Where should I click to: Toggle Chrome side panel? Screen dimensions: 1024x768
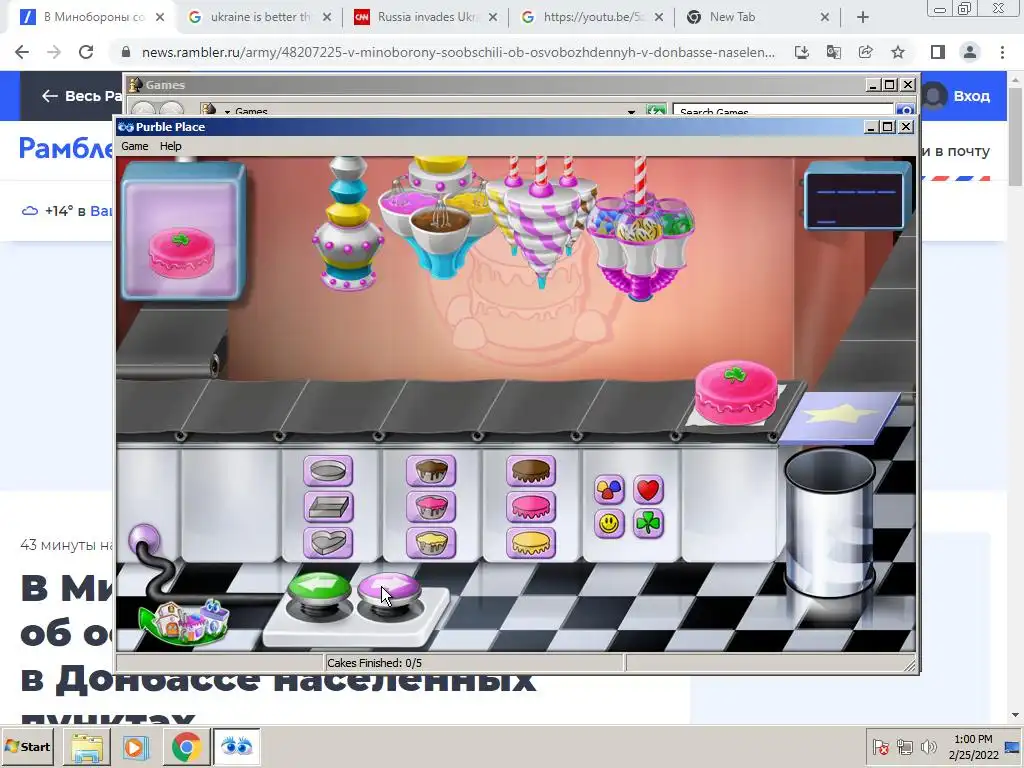point(938,52)
